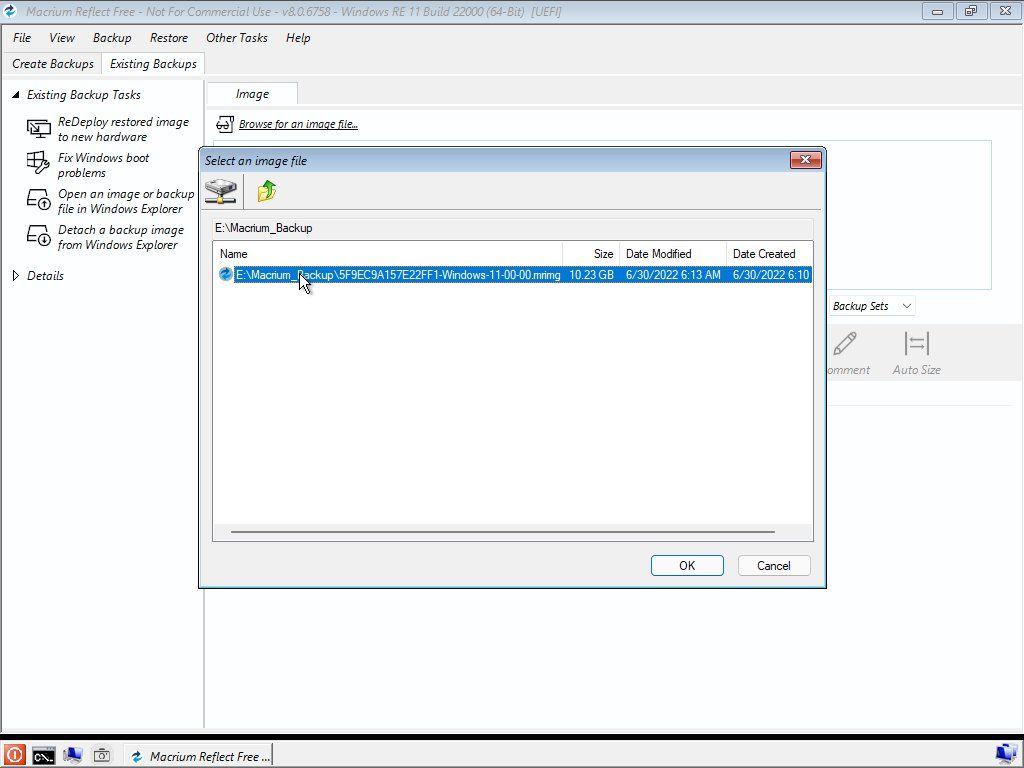Collapse the Existing Backup Tasks section

[16, 95]
